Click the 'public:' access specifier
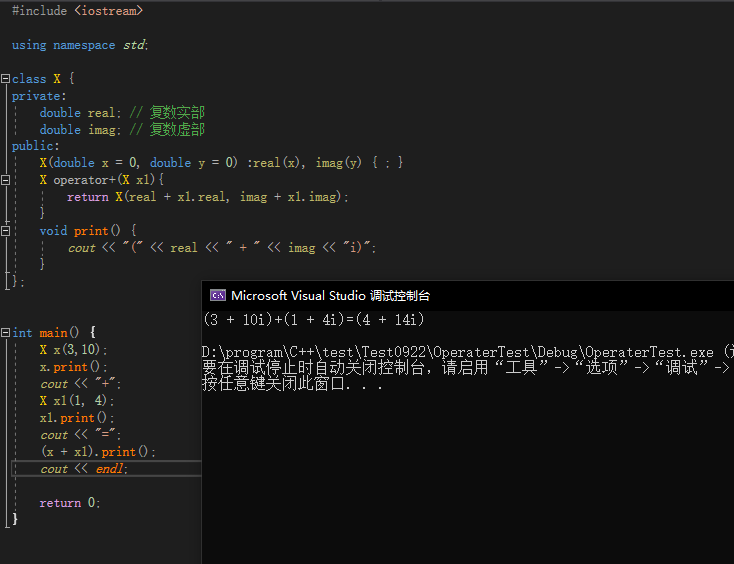 (36, 146)
